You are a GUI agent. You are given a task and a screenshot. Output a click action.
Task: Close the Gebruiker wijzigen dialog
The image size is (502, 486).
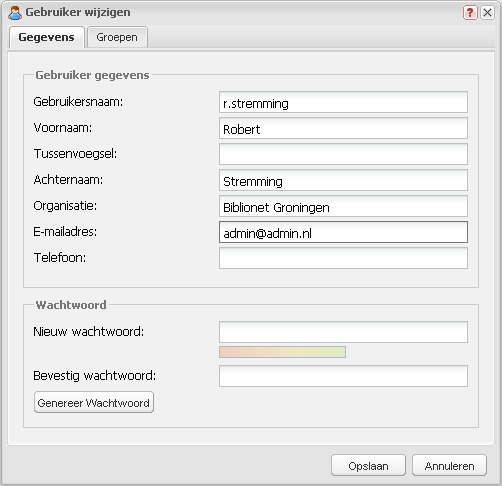487,13
